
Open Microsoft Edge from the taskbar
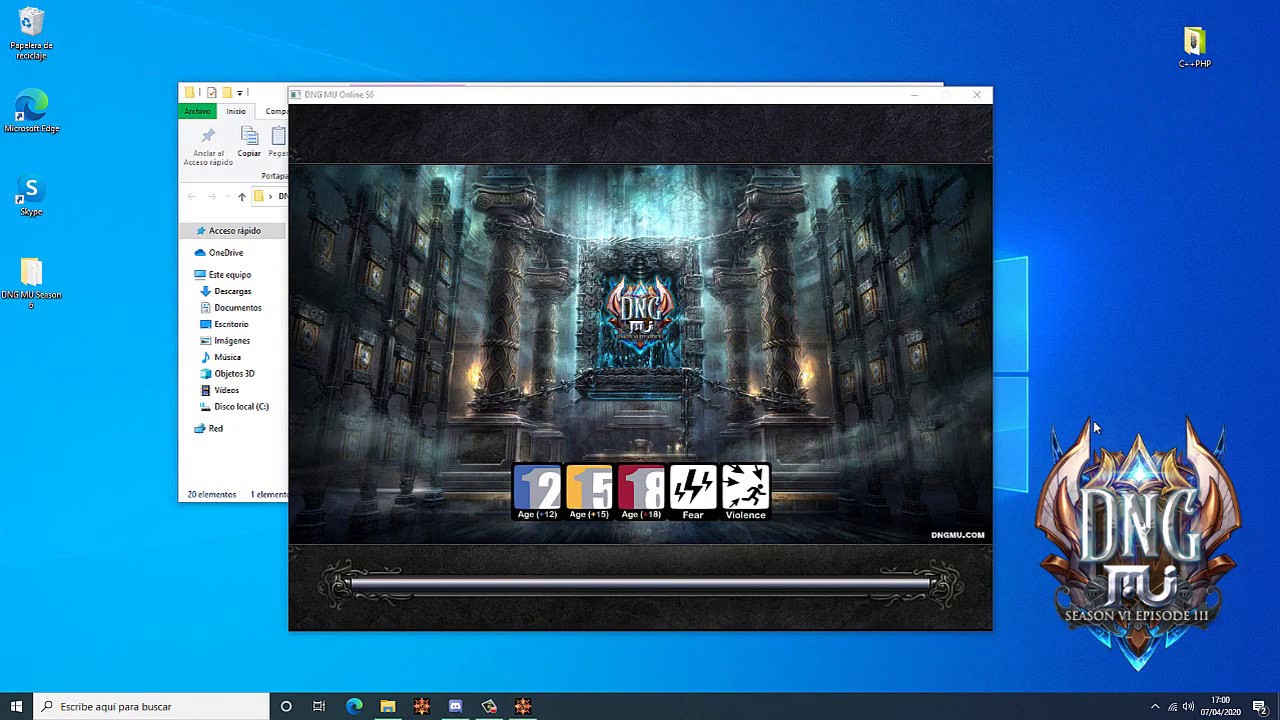coord(354,706)
